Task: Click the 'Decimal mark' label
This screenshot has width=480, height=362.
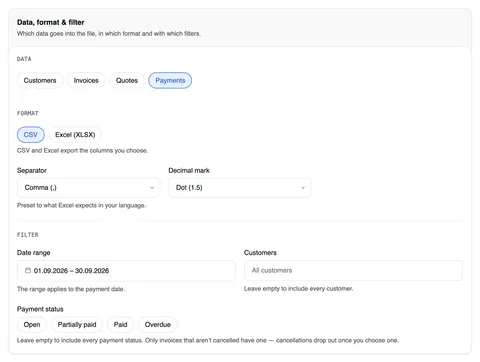Action: click(189, 170)
